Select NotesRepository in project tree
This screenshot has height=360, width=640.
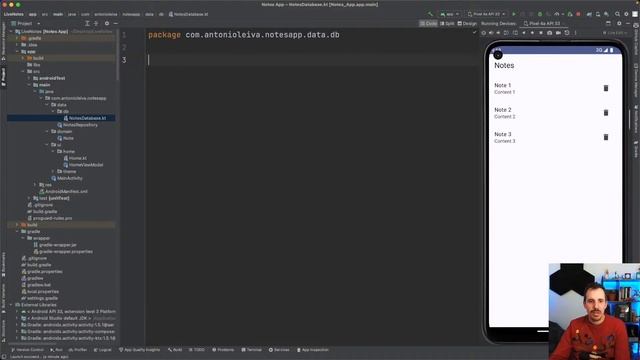pyautogui.click(x=80, y=125)
